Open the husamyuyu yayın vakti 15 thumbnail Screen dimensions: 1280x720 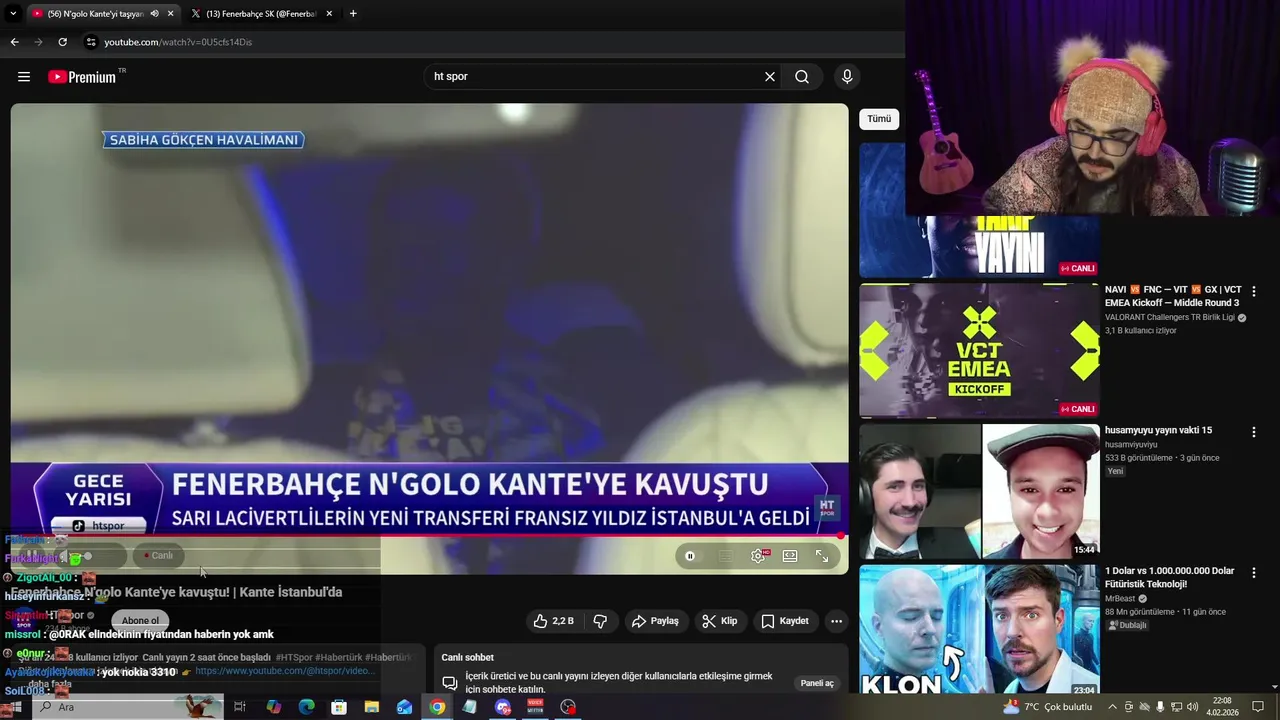[x=979, y=491]
